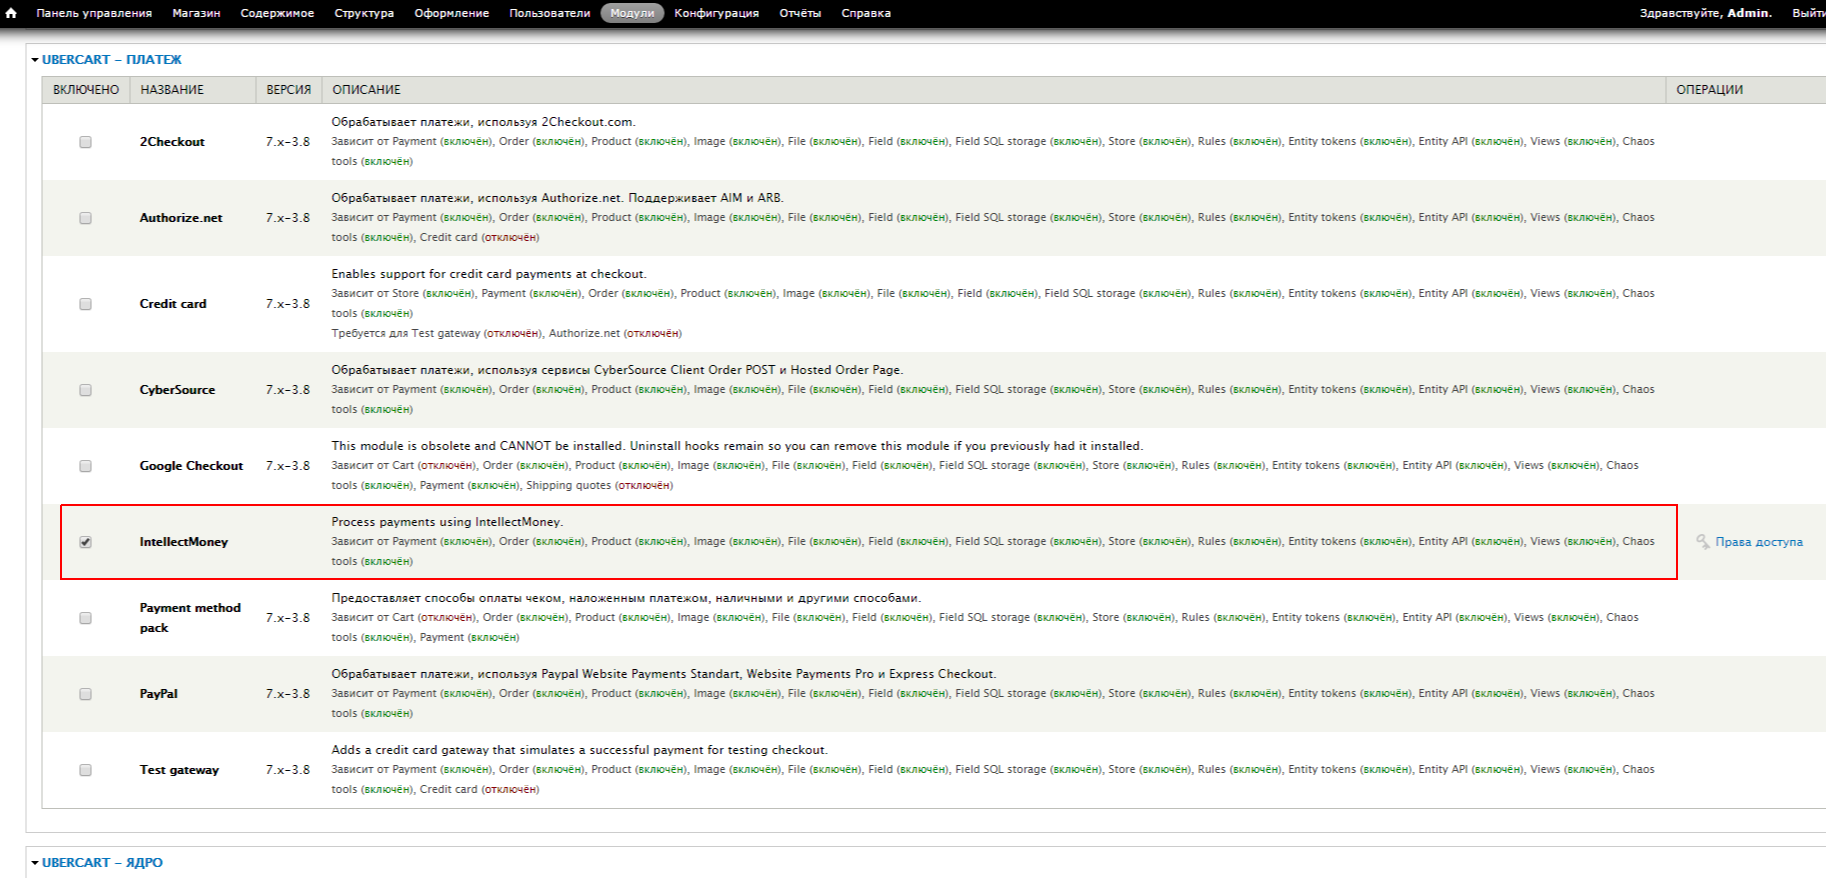Toggle the Authorize.net checkbox
The width and height of the screenshot is (1826, 878).
pyautogui.click(x=85, y=218)
